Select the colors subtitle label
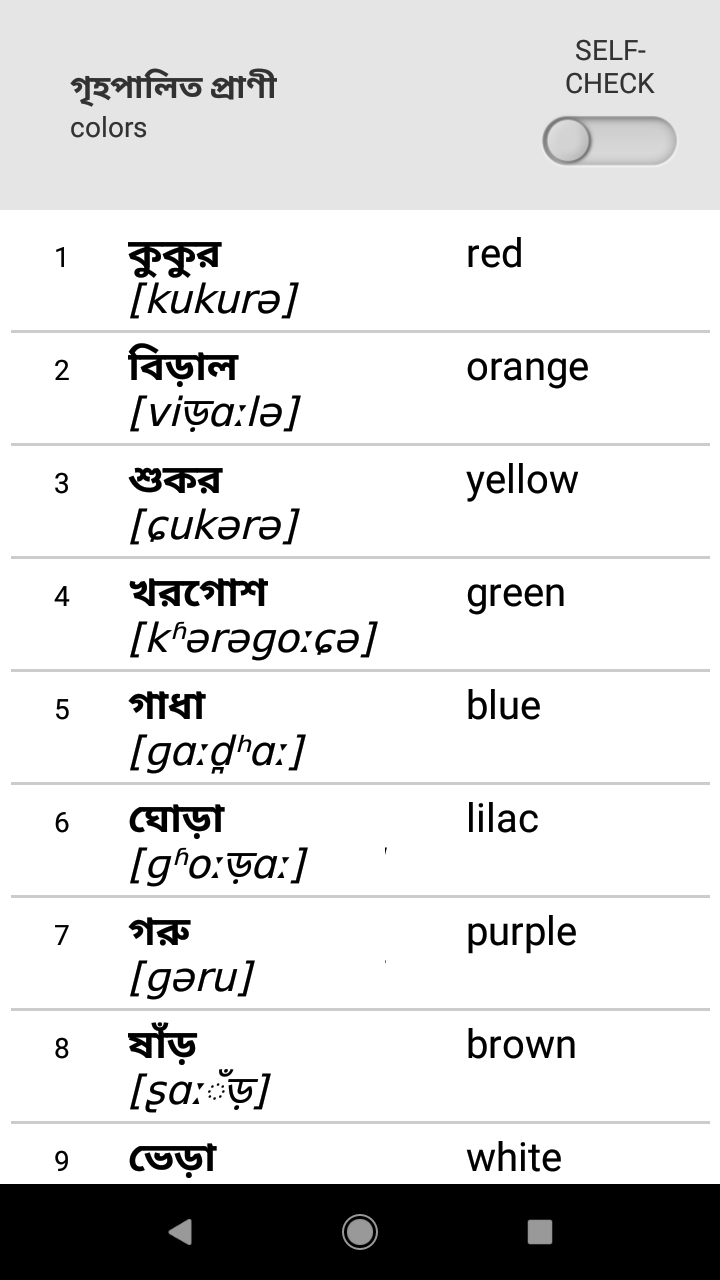The width and height of the screenshot is (720, 1280). (x=108, y=127)
